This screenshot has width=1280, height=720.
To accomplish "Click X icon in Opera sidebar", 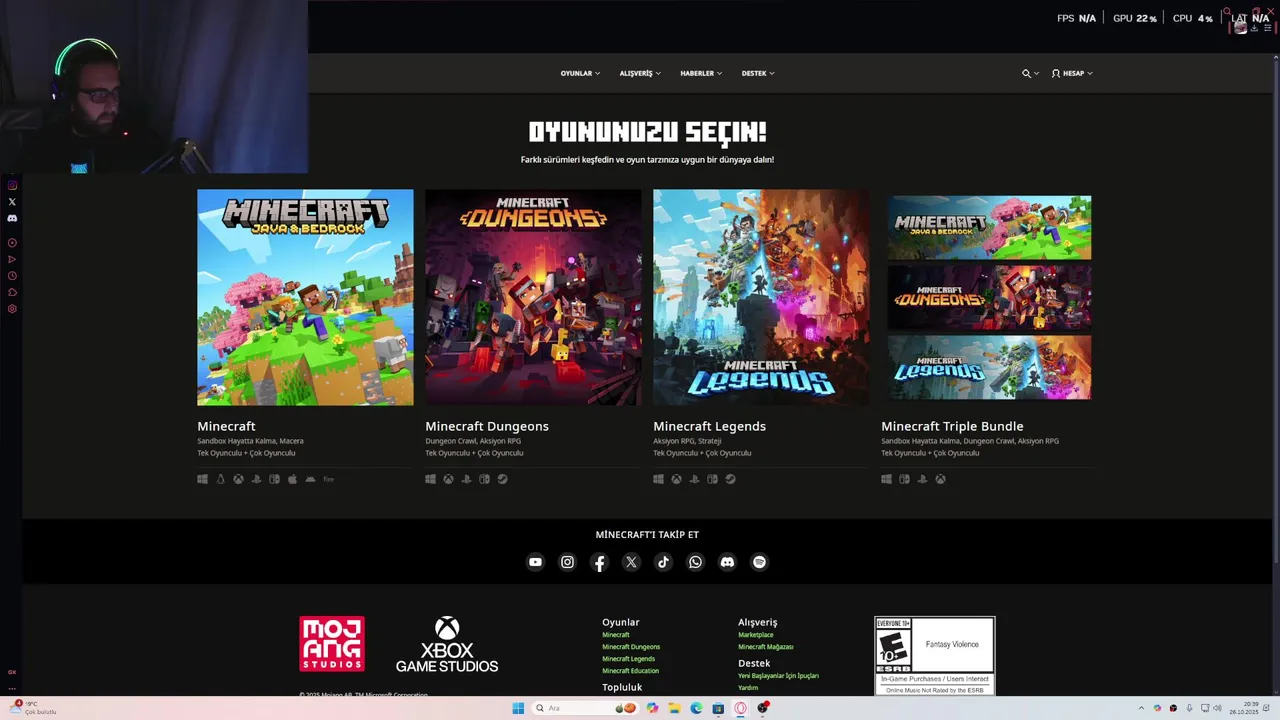I will click(12, 202).
